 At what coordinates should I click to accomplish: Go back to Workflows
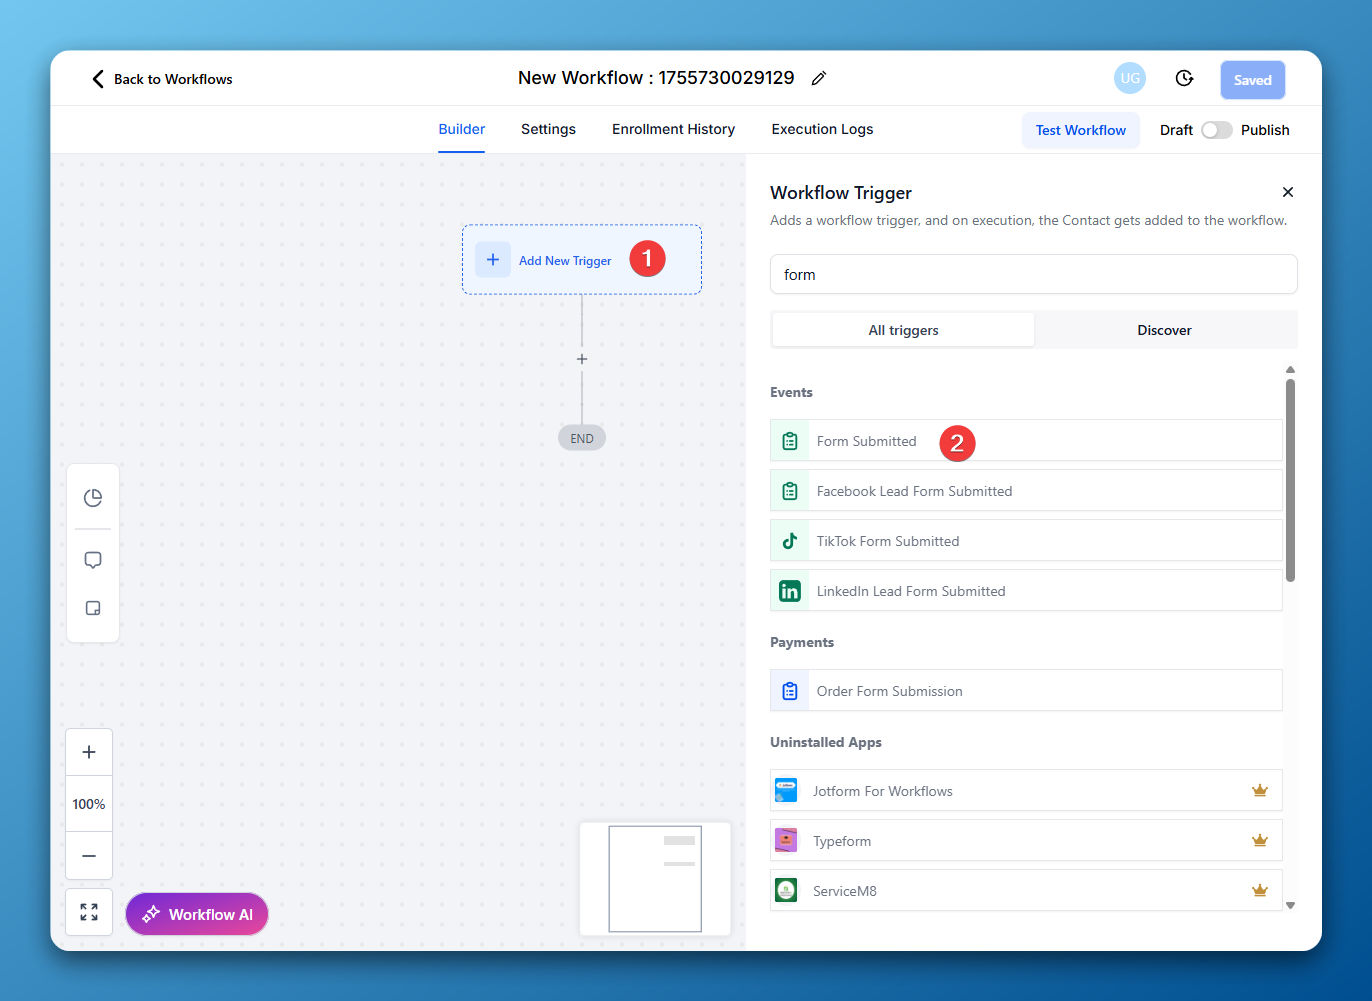(162, 79)
